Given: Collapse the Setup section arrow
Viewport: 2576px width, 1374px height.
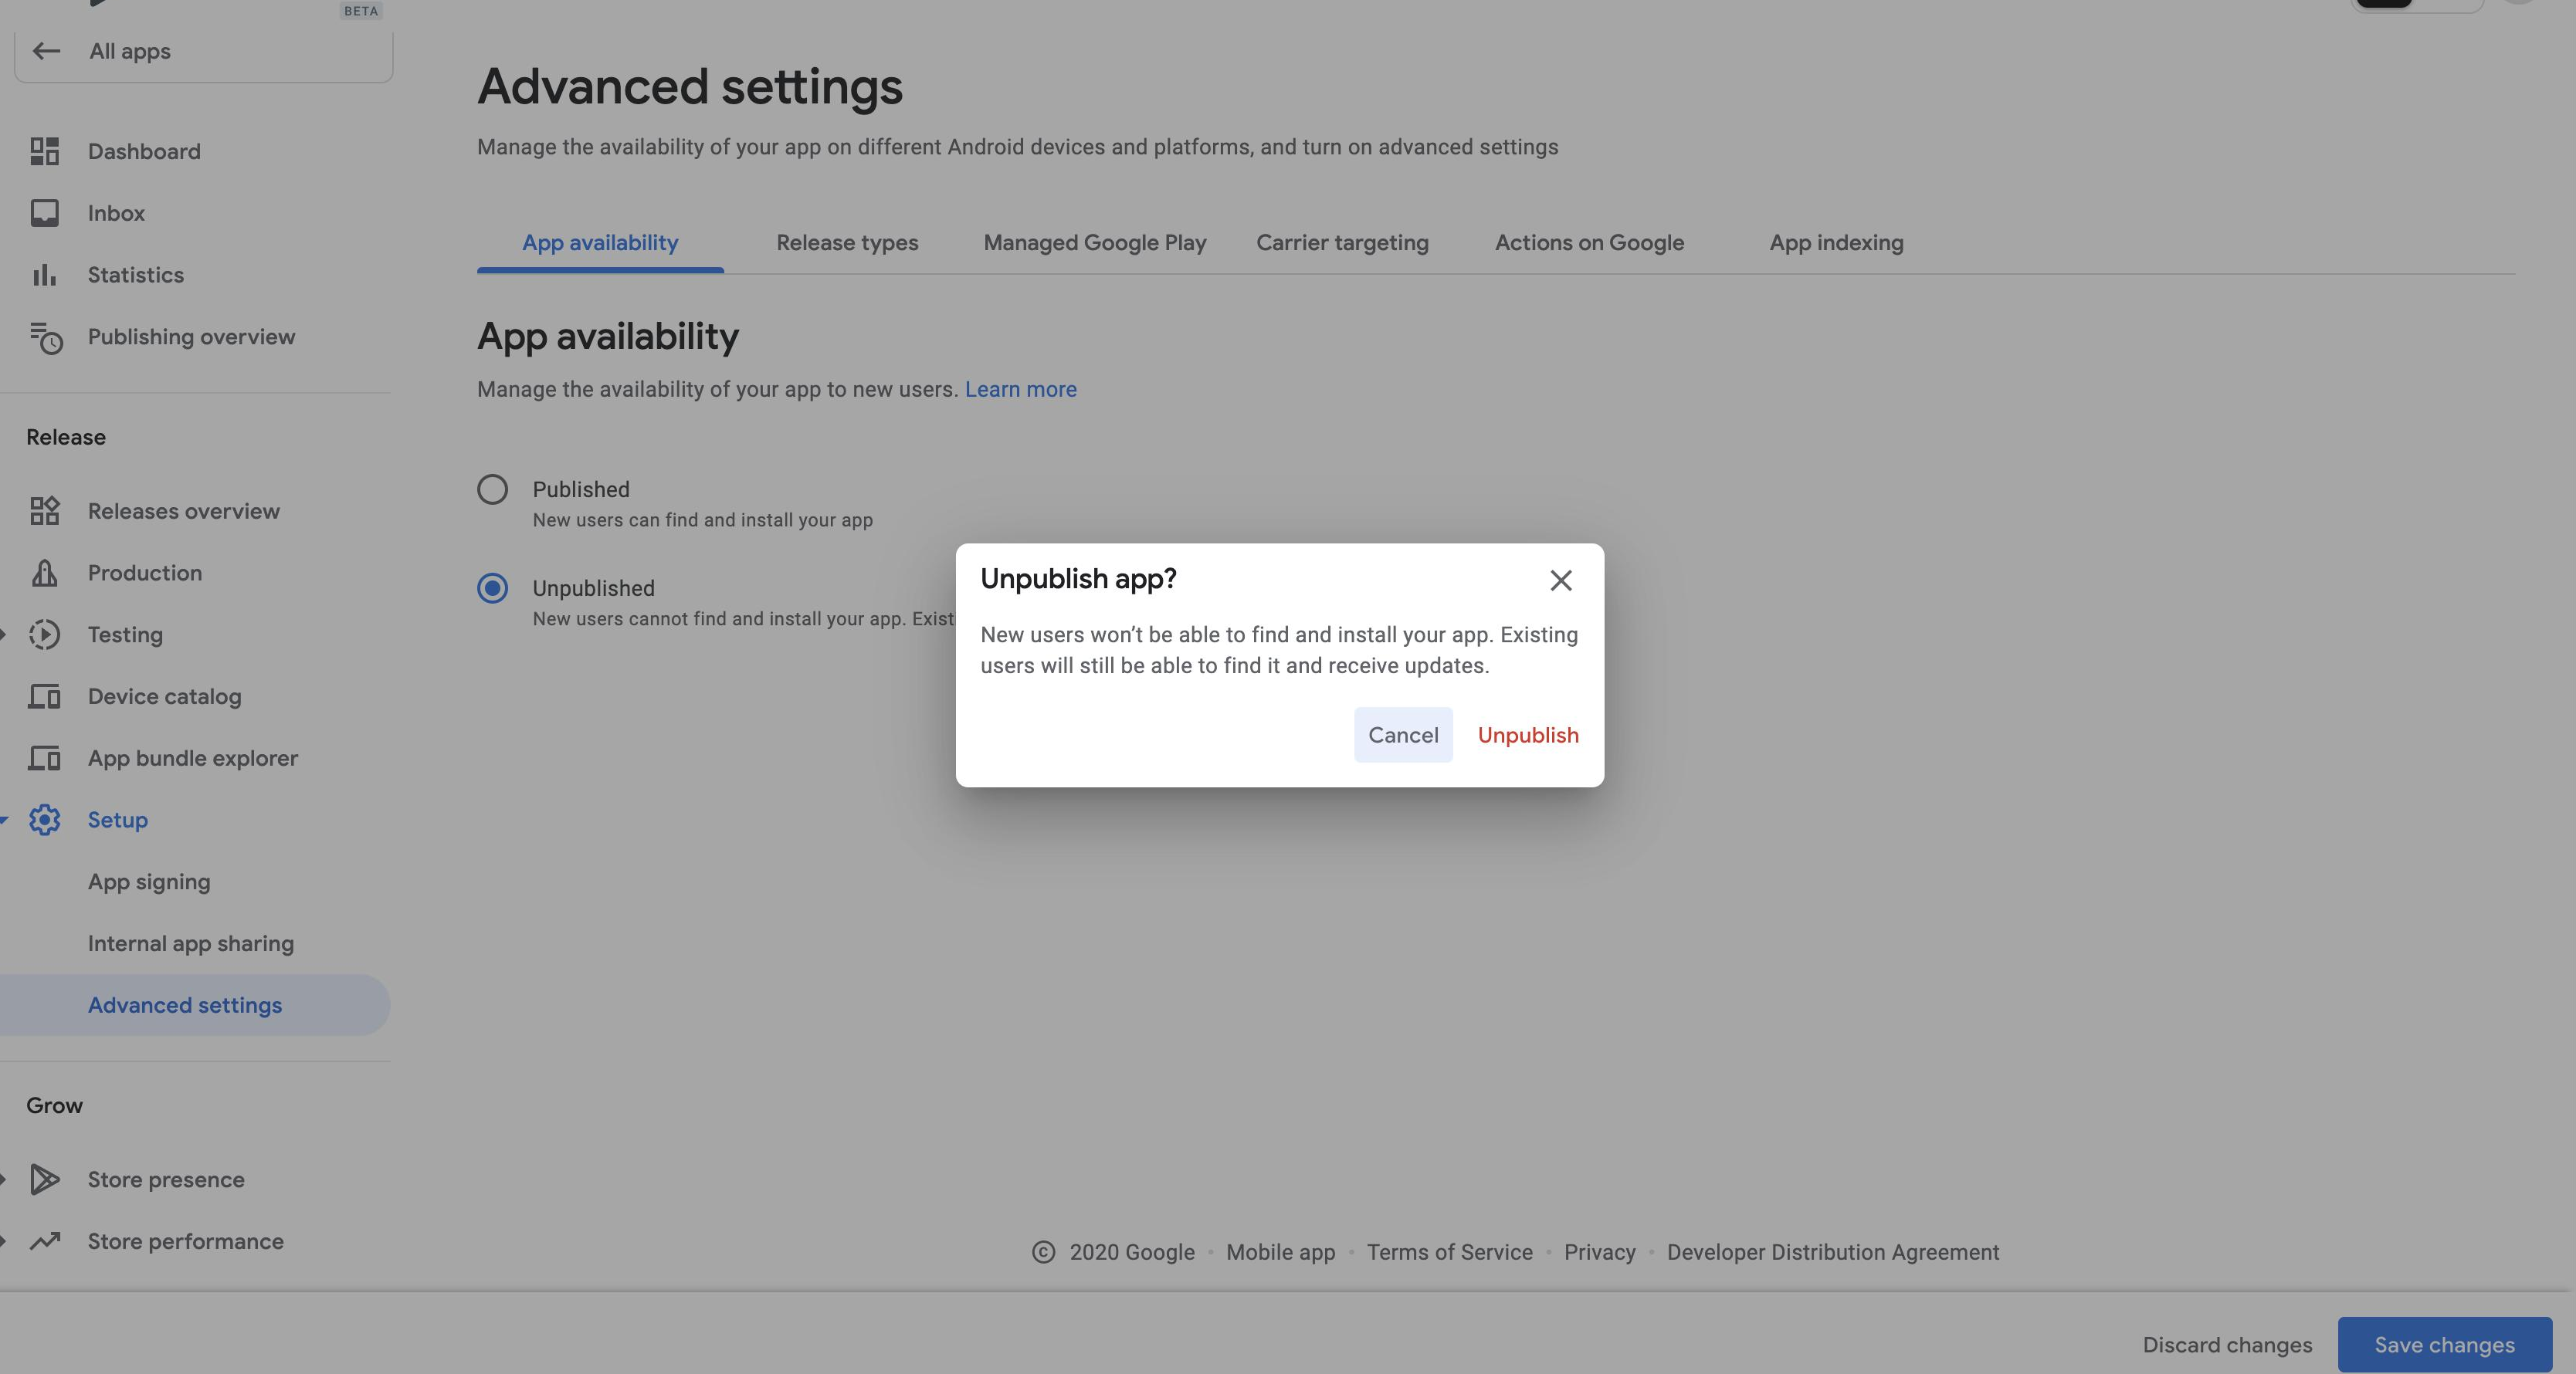Looking at the screenshot, I should pyautogui.click(x=4, y=820).
